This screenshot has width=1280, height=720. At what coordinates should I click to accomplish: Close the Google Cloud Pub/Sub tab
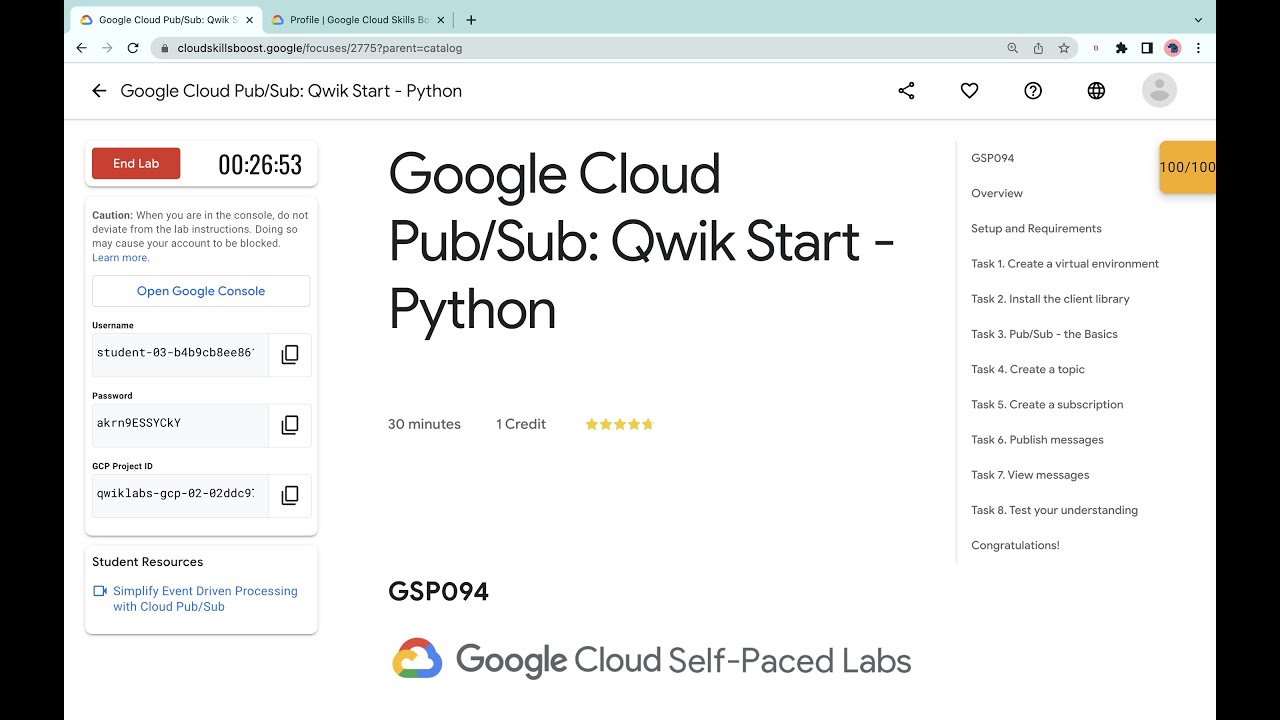(x=250, y=20)
